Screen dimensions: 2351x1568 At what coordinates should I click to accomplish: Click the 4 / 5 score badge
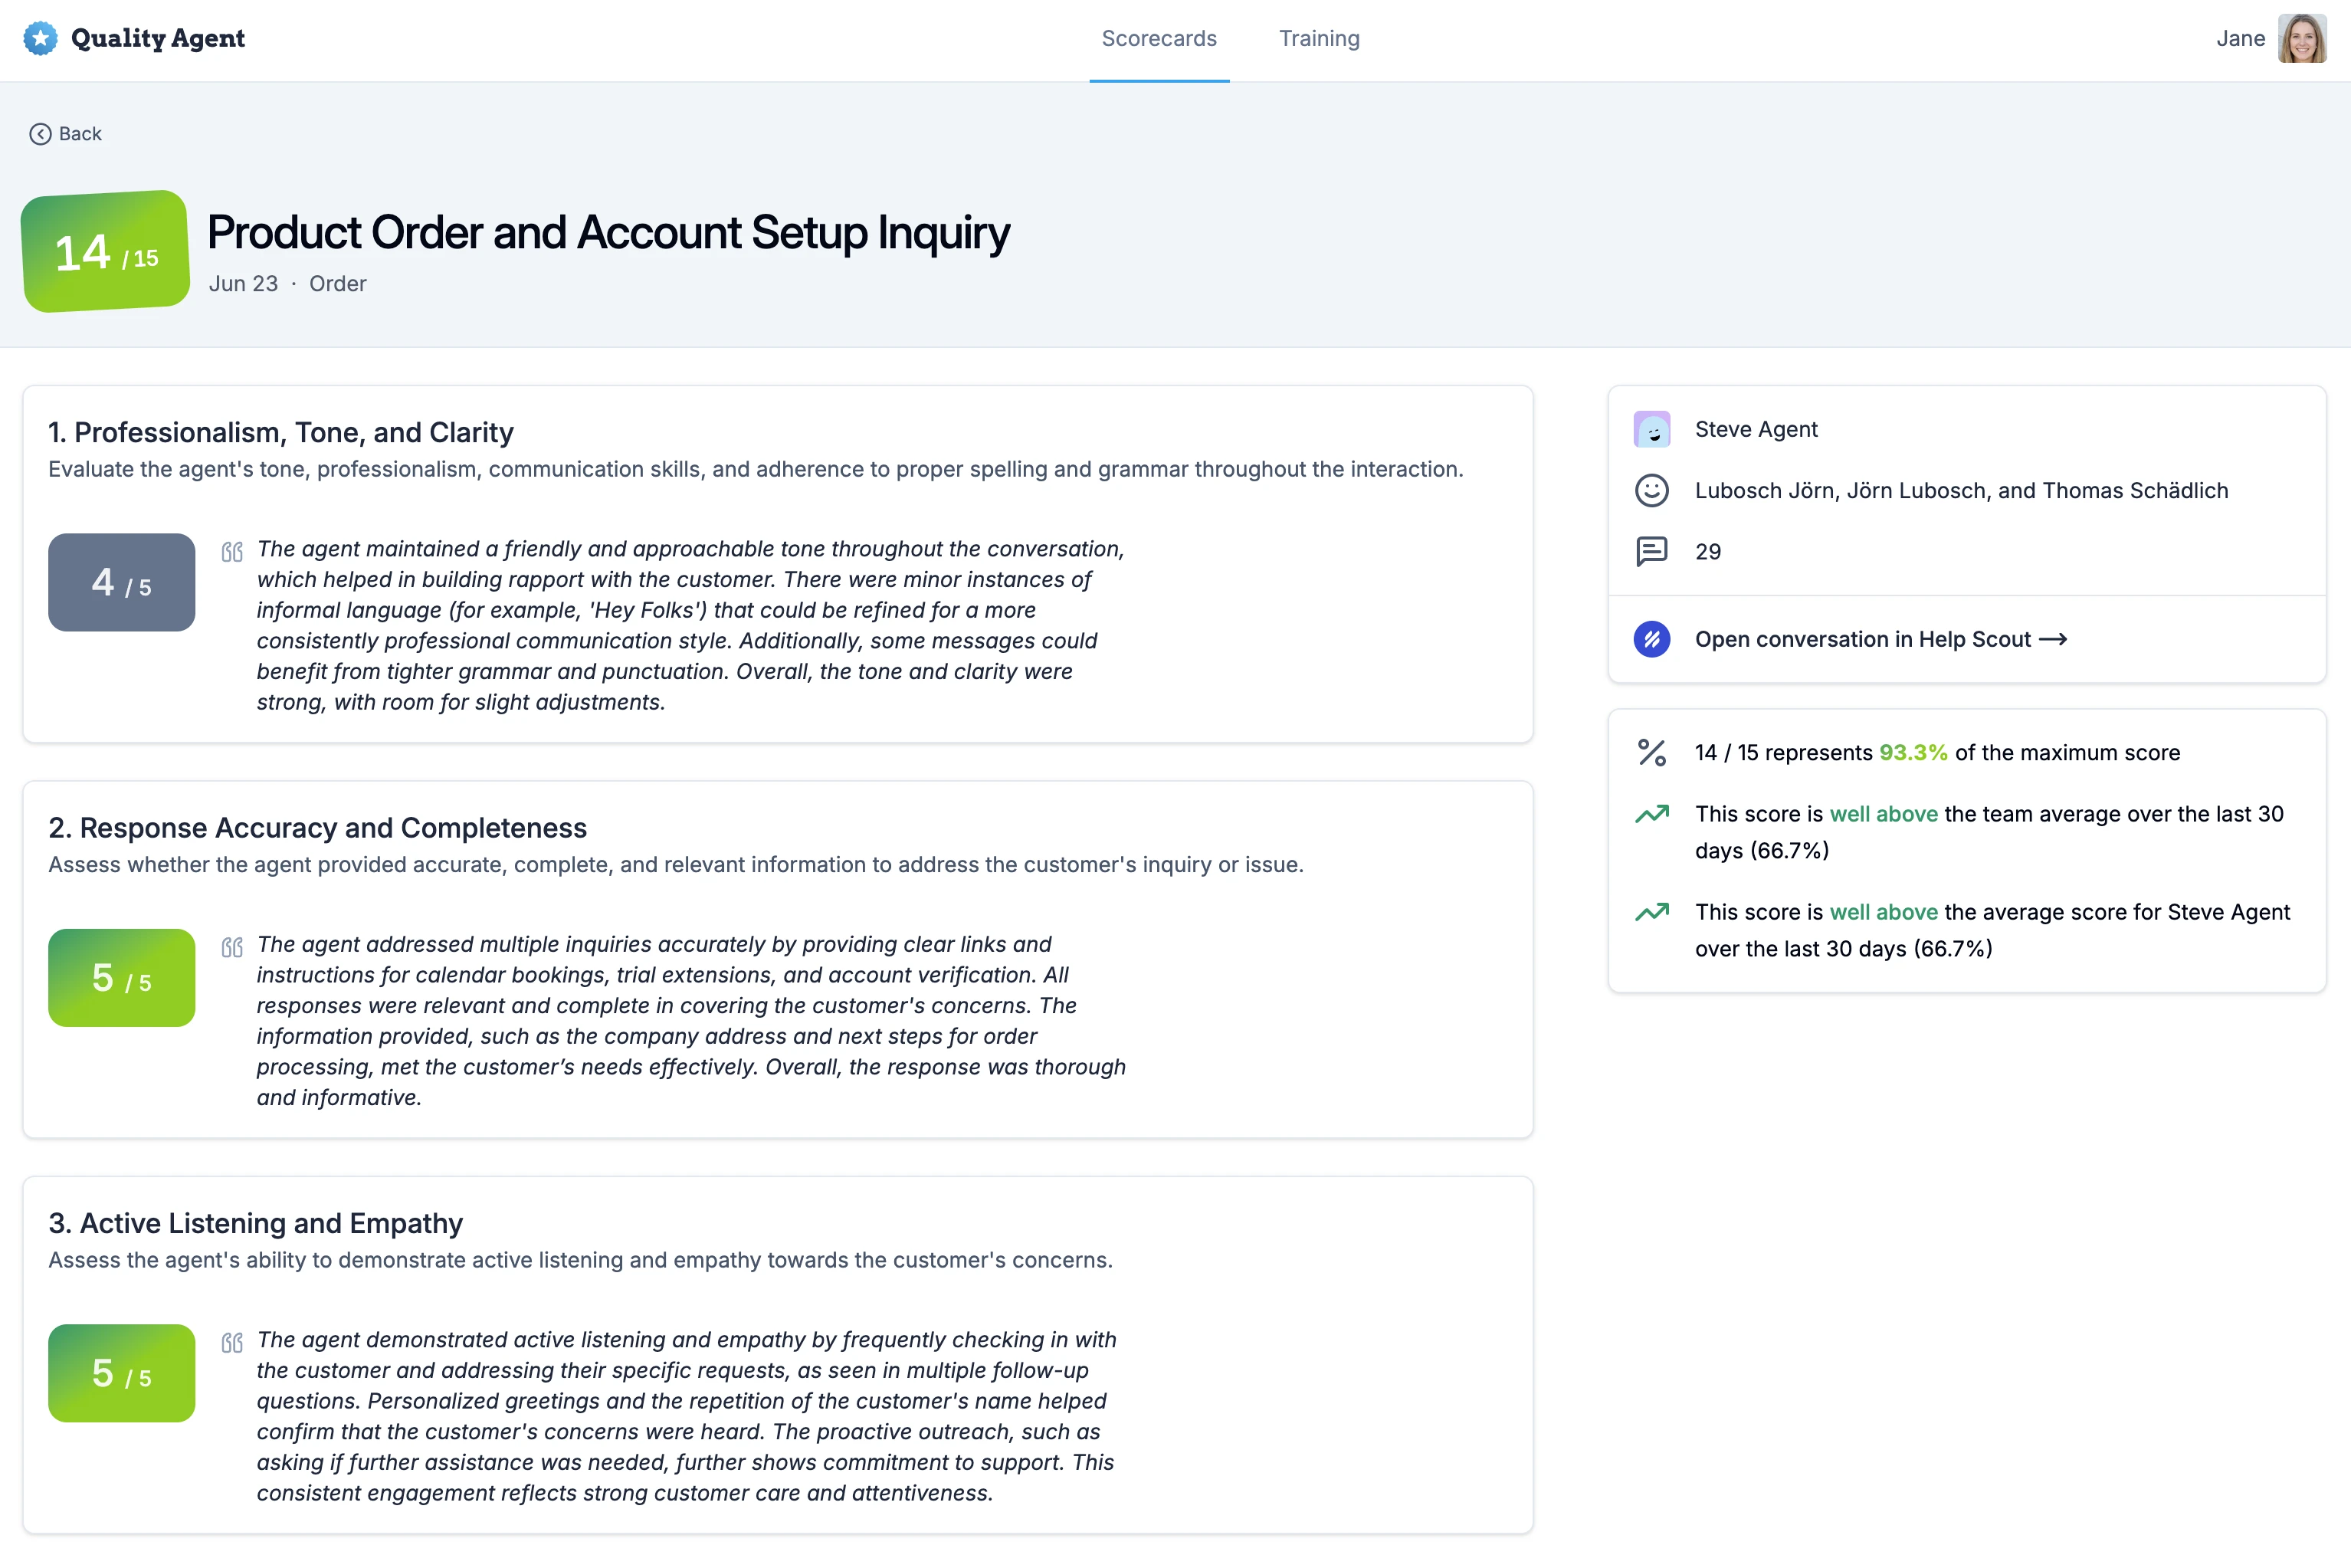point(122,582)
